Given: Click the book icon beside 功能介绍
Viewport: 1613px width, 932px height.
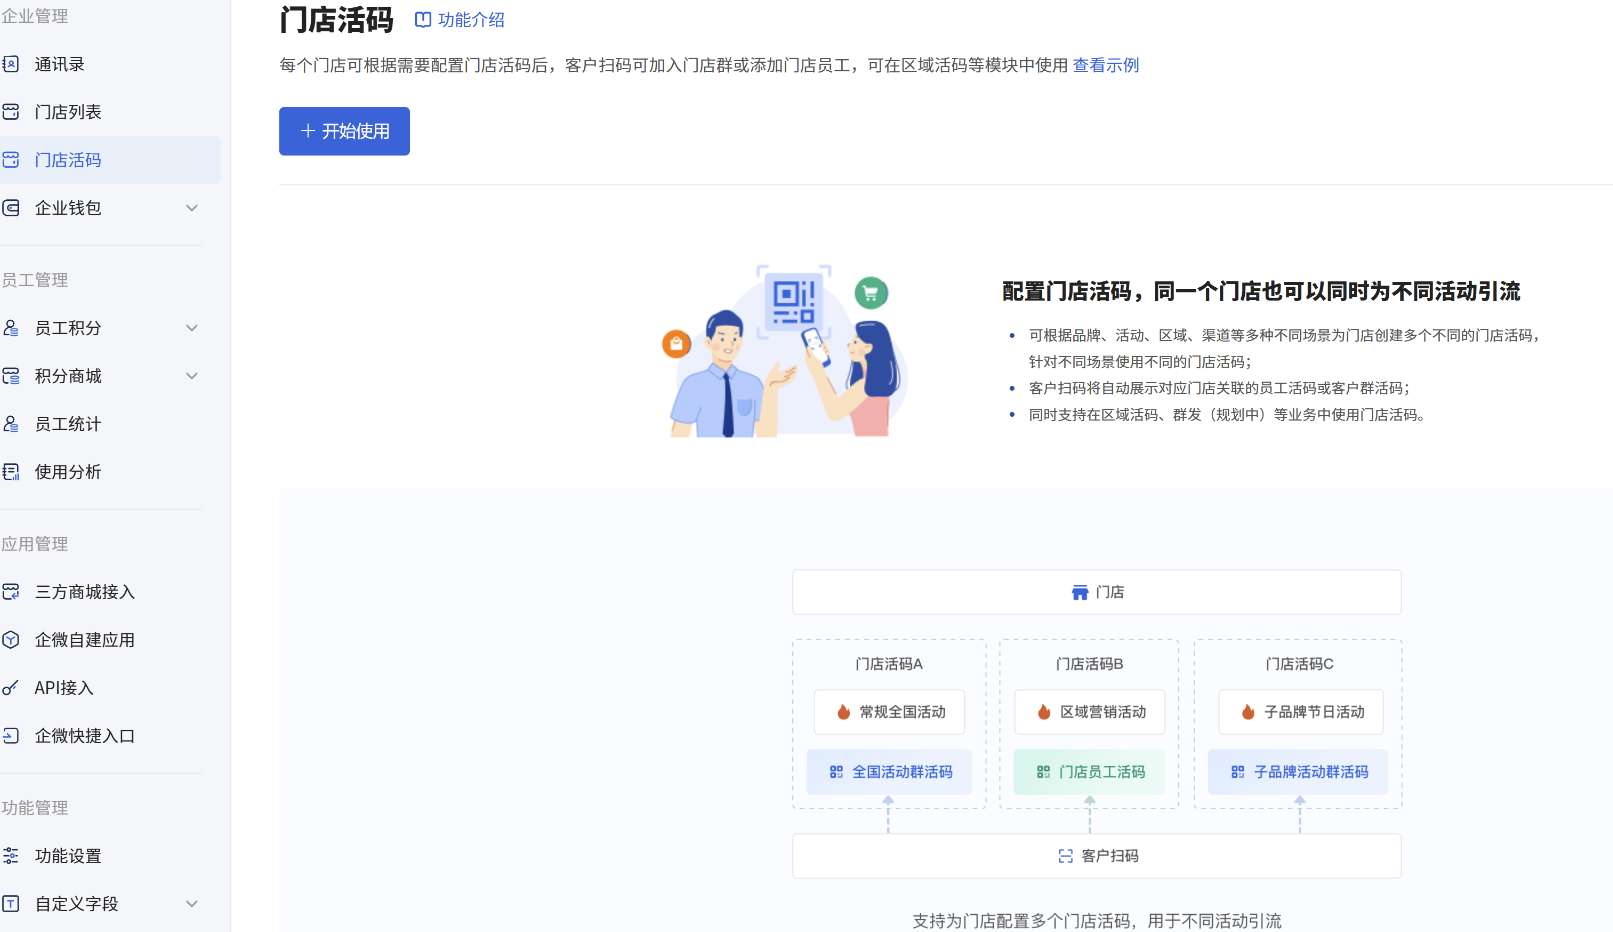Looking at the screenshot, I should (x=423, y=20).
